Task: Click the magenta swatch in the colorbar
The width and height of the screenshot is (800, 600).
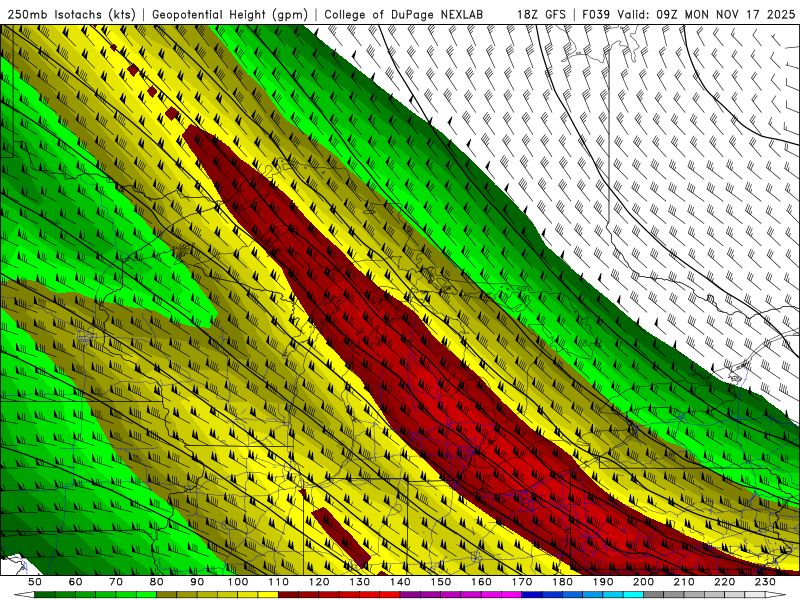Action: (511, 595)
